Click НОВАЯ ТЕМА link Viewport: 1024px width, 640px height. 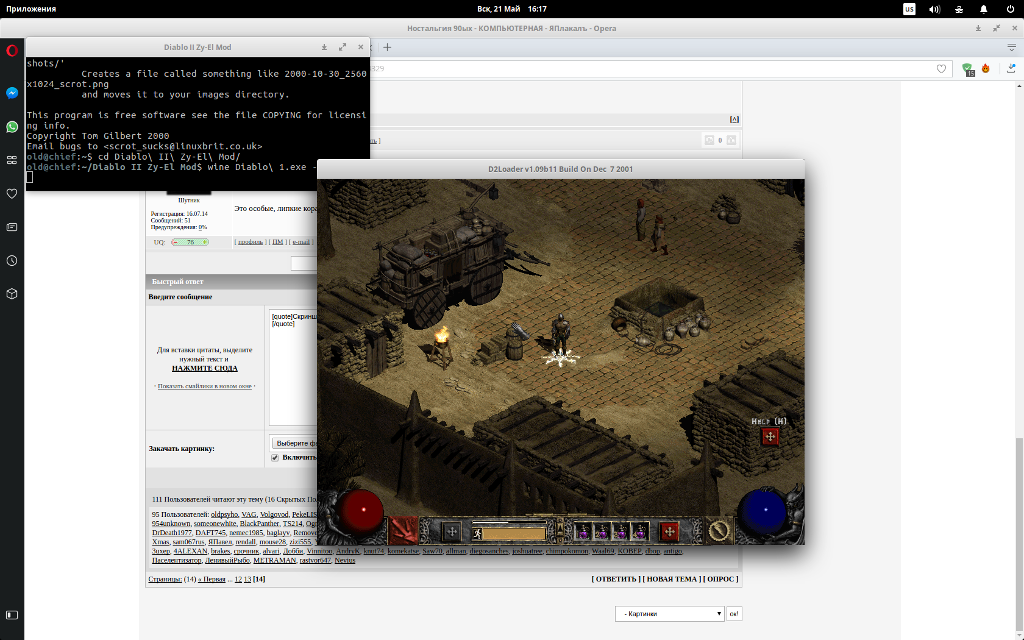click(x=672, y=579)
